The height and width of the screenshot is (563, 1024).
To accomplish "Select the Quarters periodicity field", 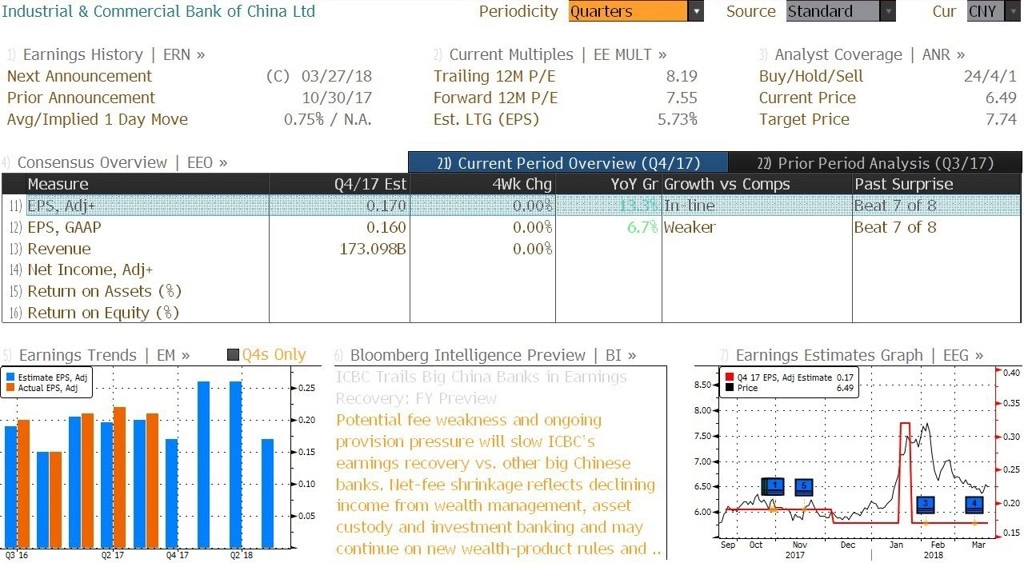I will [x=628, y=11].
